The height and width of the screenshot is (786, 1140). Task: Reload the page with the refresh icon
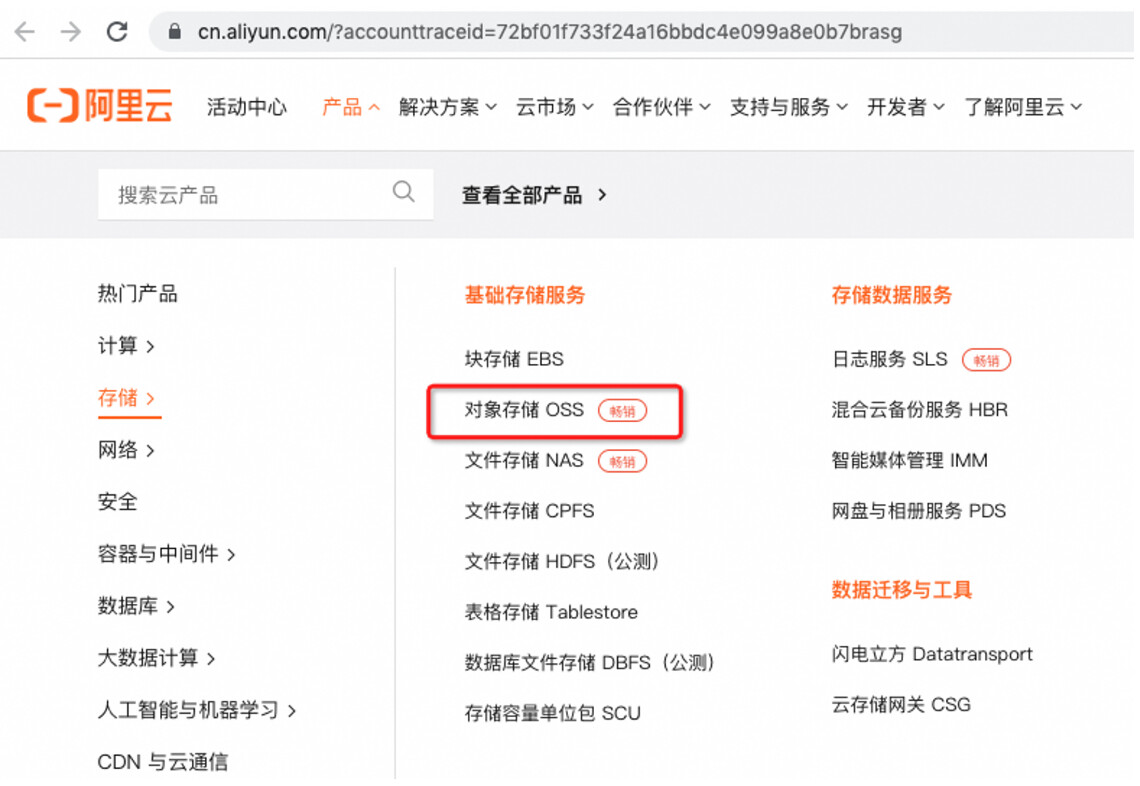pyautogui.click(x=117, y=31)
